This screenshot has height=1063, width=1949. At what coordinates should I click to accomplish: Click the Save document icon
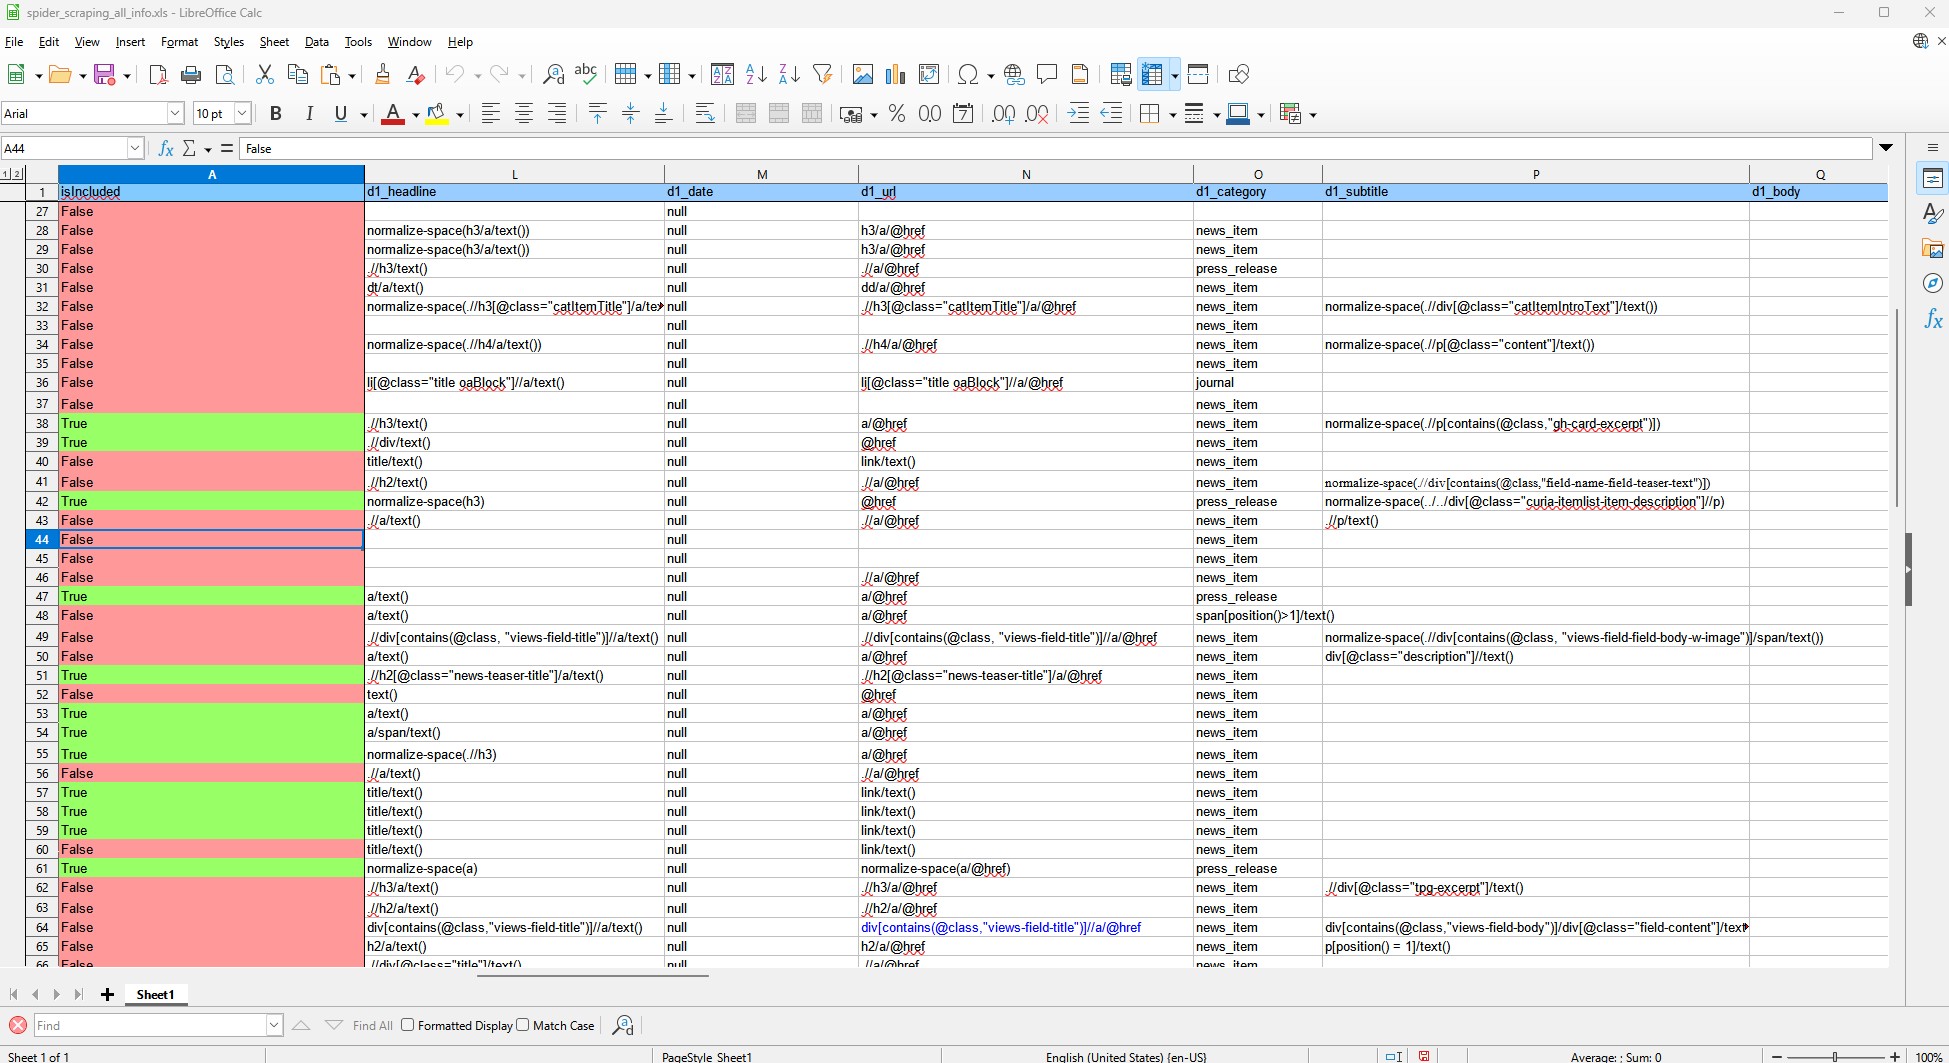coord(103,75)
